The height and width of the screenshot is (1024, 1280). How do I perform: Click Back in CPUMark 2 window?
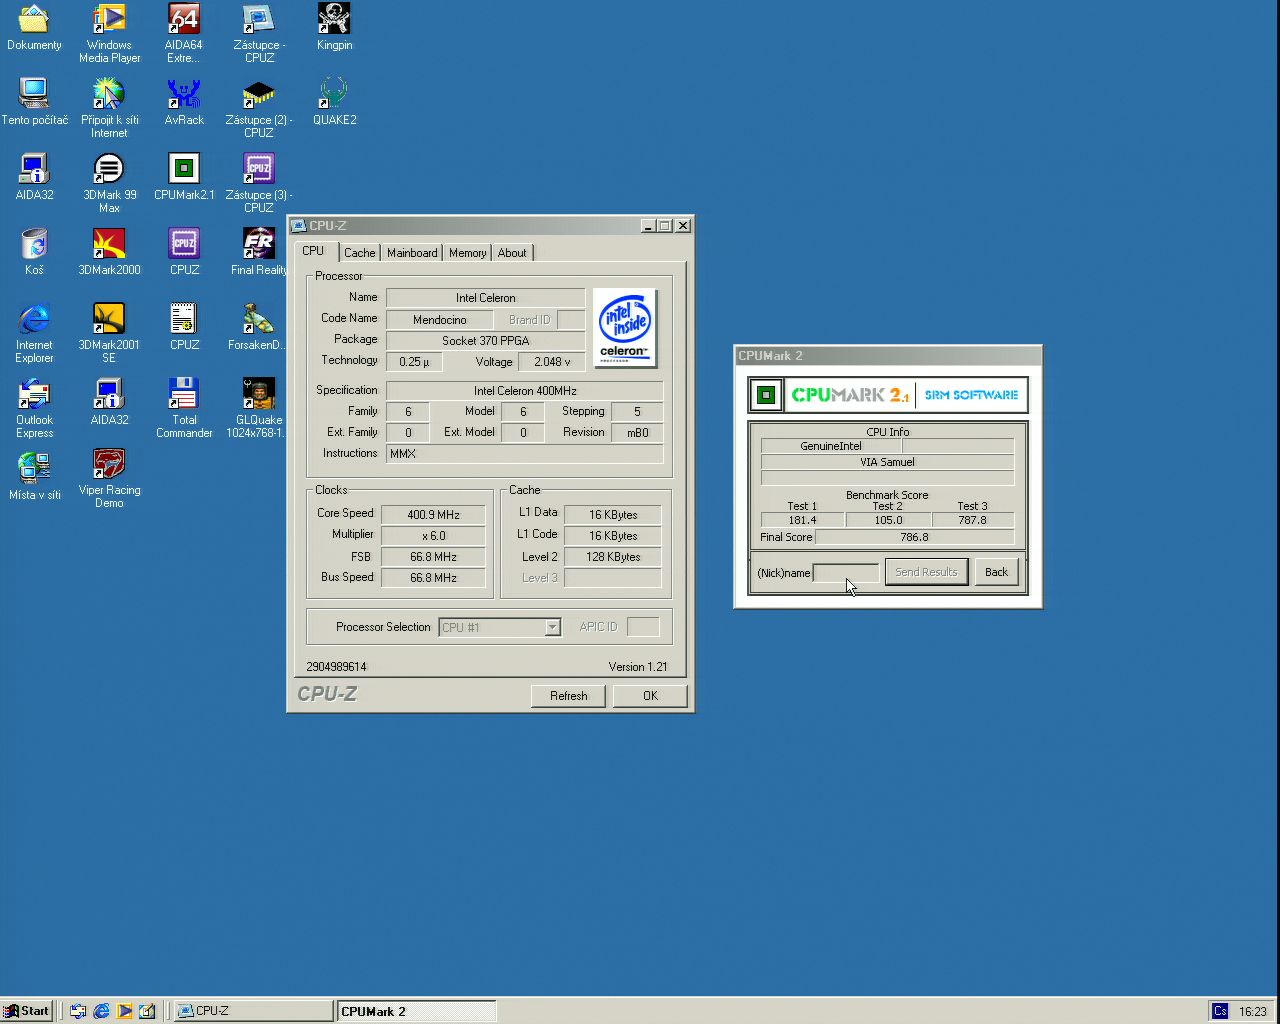click(x=996, y=572)
